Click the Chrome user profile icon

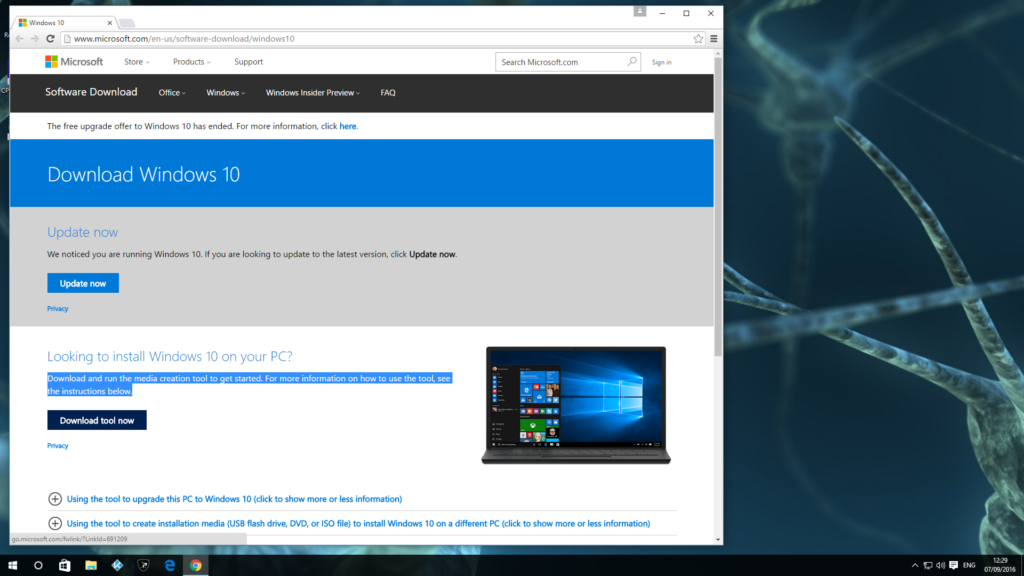click(x=640, y=11)
